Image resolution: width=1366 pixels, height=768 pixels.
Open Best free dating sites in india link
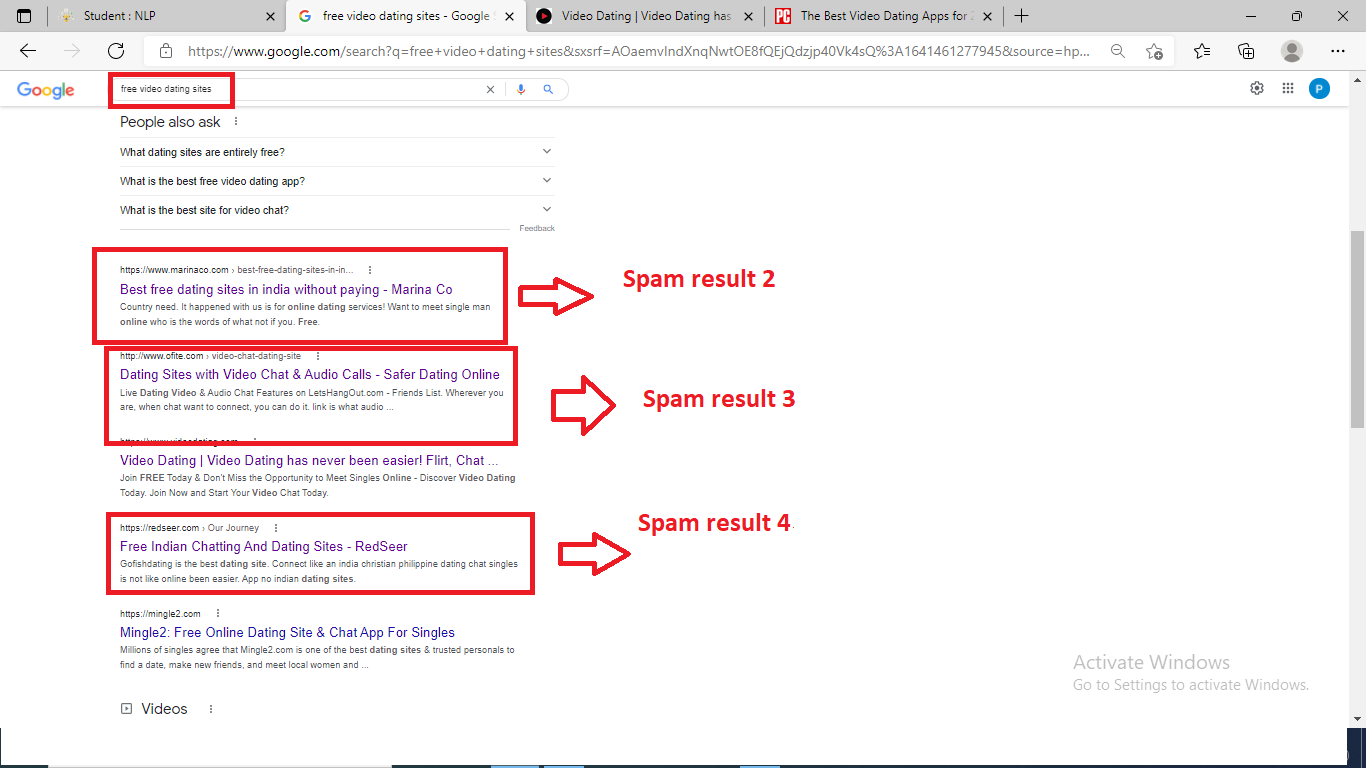coord(286,289)
